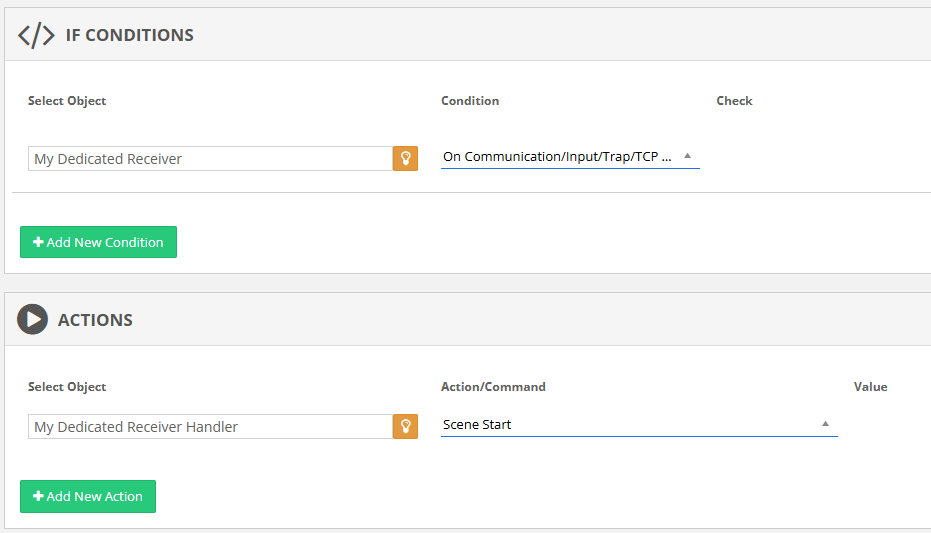Click the arrow on the Condition dropdown
This screenshot has width=931, height=533.
(x=687, y=156)
